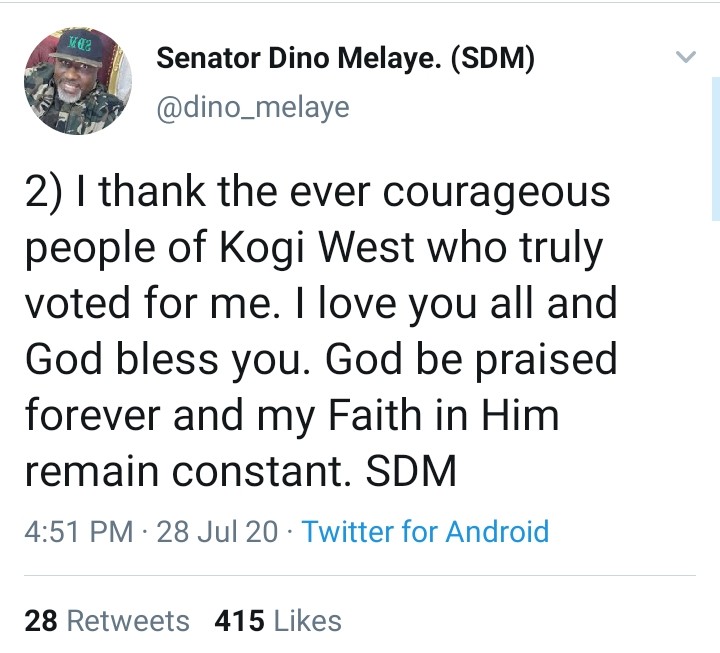
Task: Click the "2)" thread number in the tweet
Action: tap(45, 192)
